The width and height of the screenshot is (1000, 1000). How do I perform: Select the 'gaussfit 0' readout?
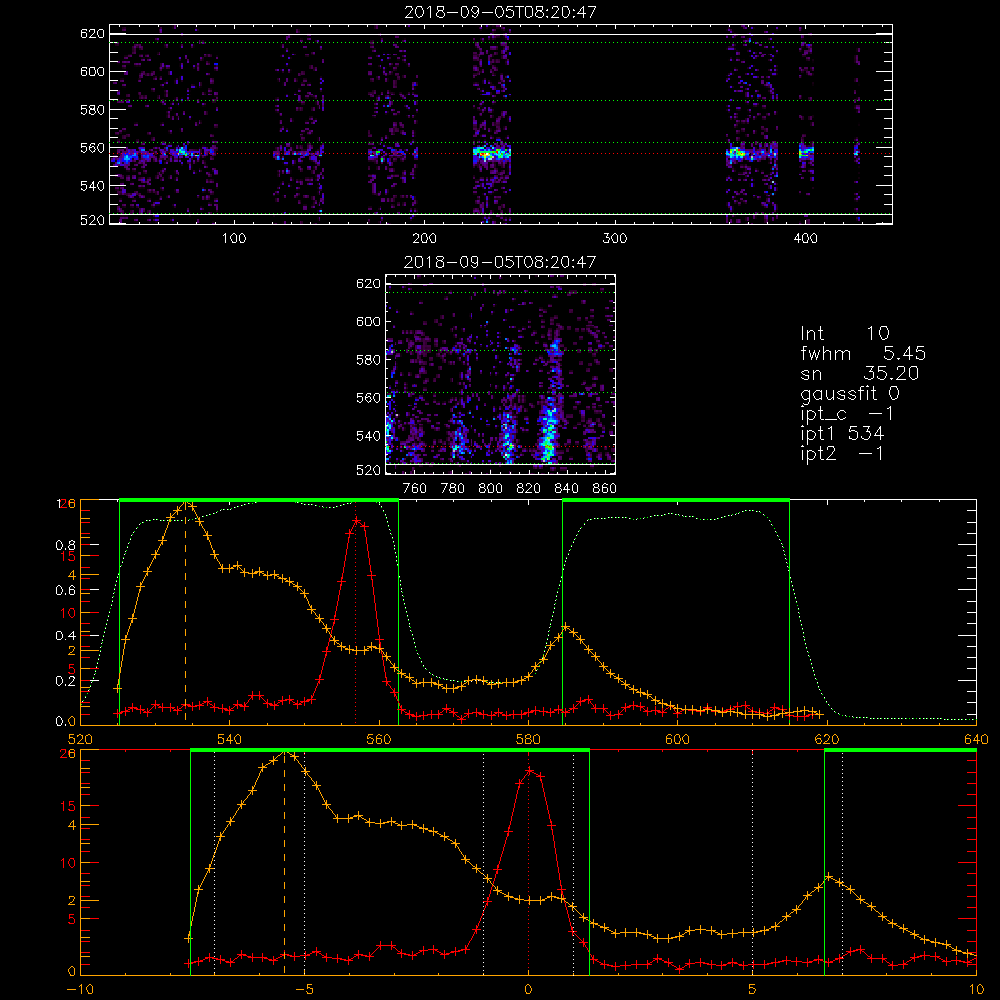tap(850, 394)
